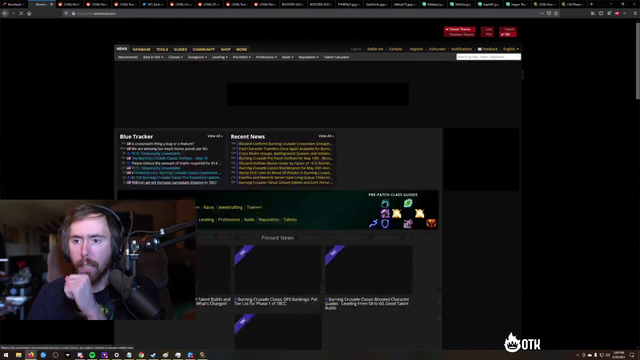This screenshot has width=640, height=360.
Task: Focus the search guides, news, database field
Action: click(x=488, y=57)
